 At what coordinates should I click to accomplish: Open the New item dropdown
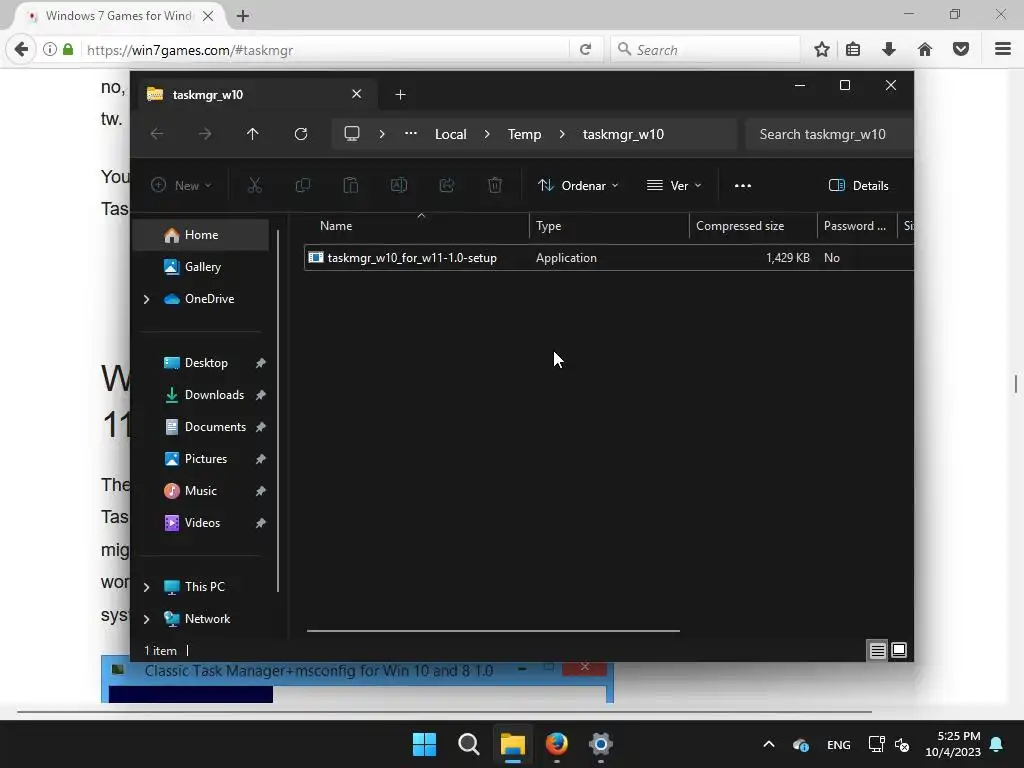point(181,185)
